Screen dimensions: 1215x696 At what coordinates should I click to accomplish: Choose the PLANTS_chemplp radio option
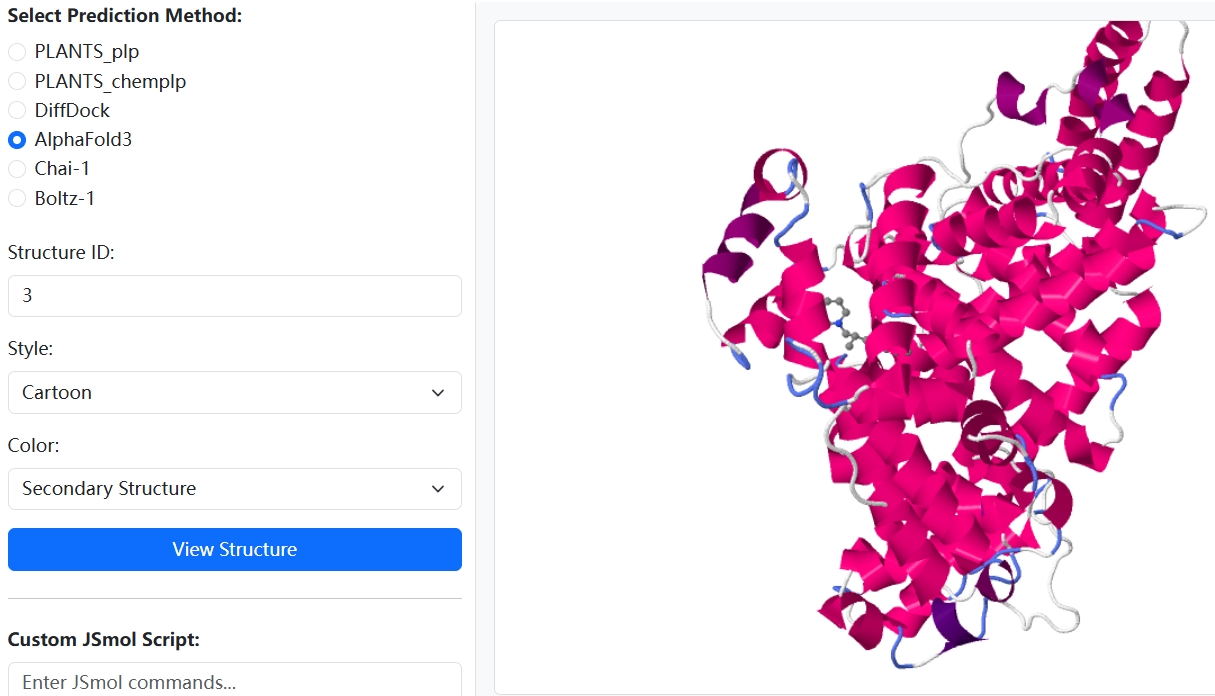pyautogui.click(x=17, y=81)
